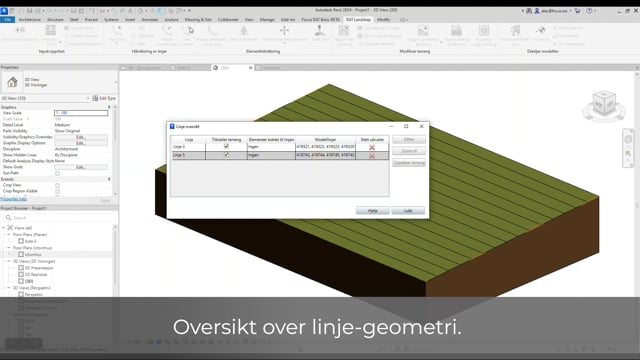Tick the terrain checkbox in the Linje 3 row
The height and width of the screenshot is (360, 640).
[x=226, y=147]
